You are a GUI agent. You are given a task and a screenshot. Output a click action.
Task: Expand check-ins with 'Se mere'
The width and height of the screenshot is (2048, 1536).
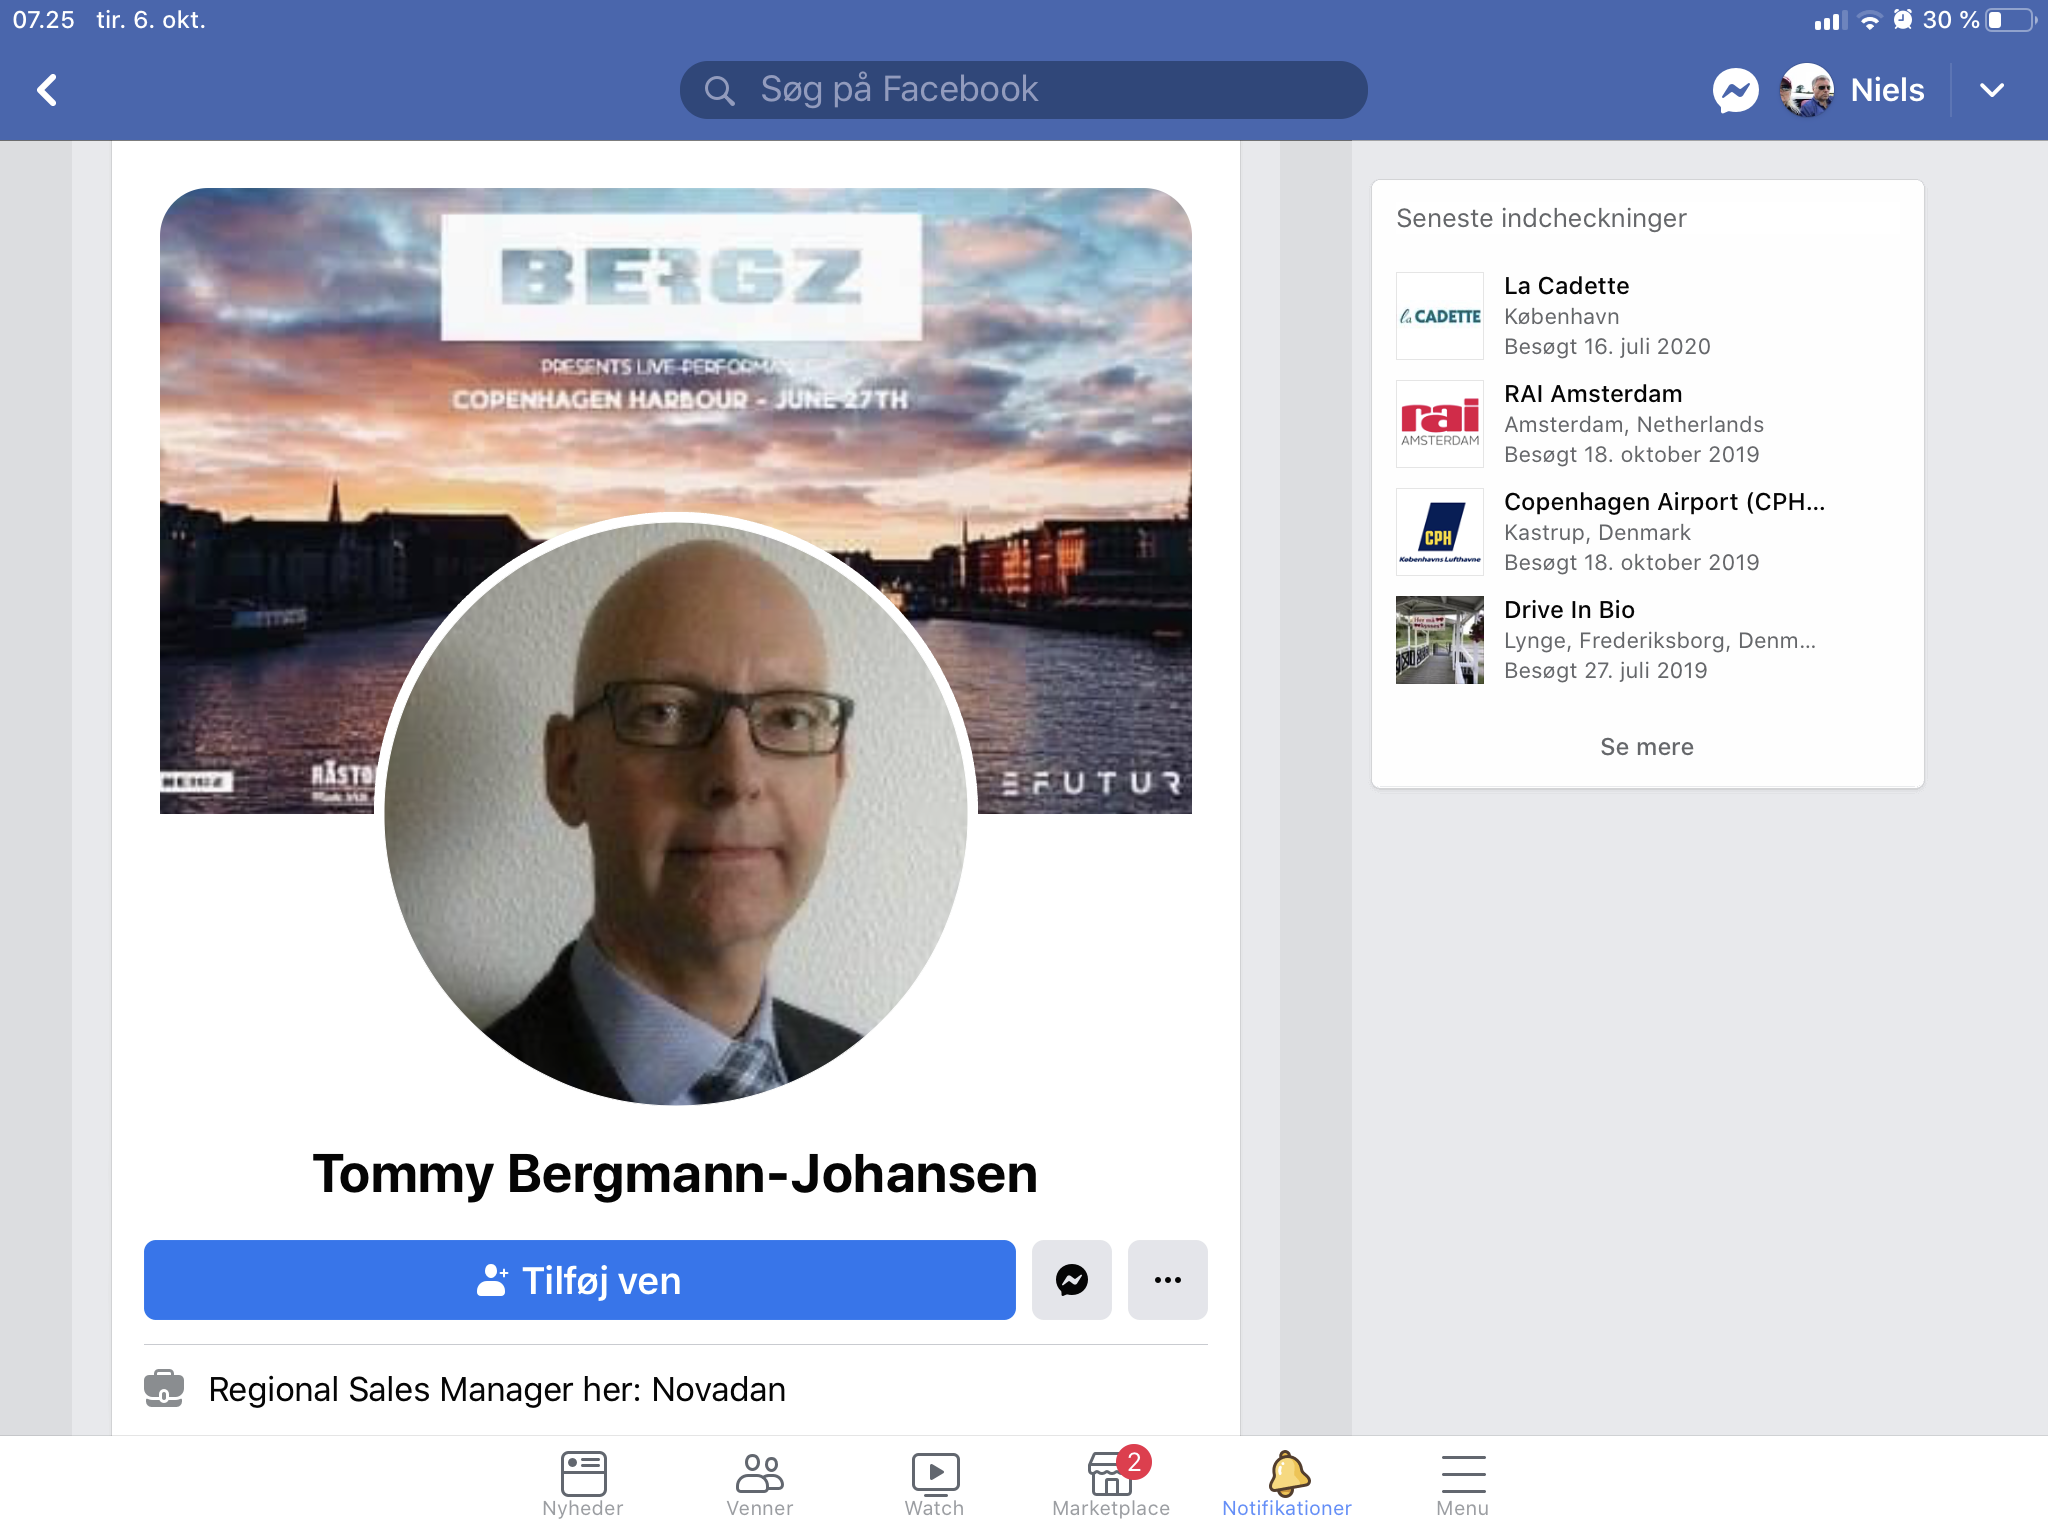click(x=1646, y=747)
